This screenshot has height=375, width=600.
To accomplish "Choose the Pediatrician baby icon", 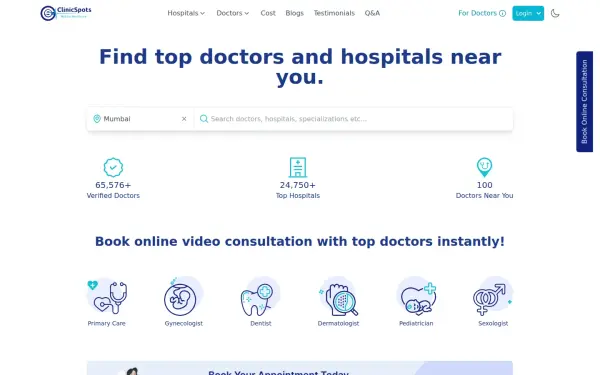I will tap(416, 297).
